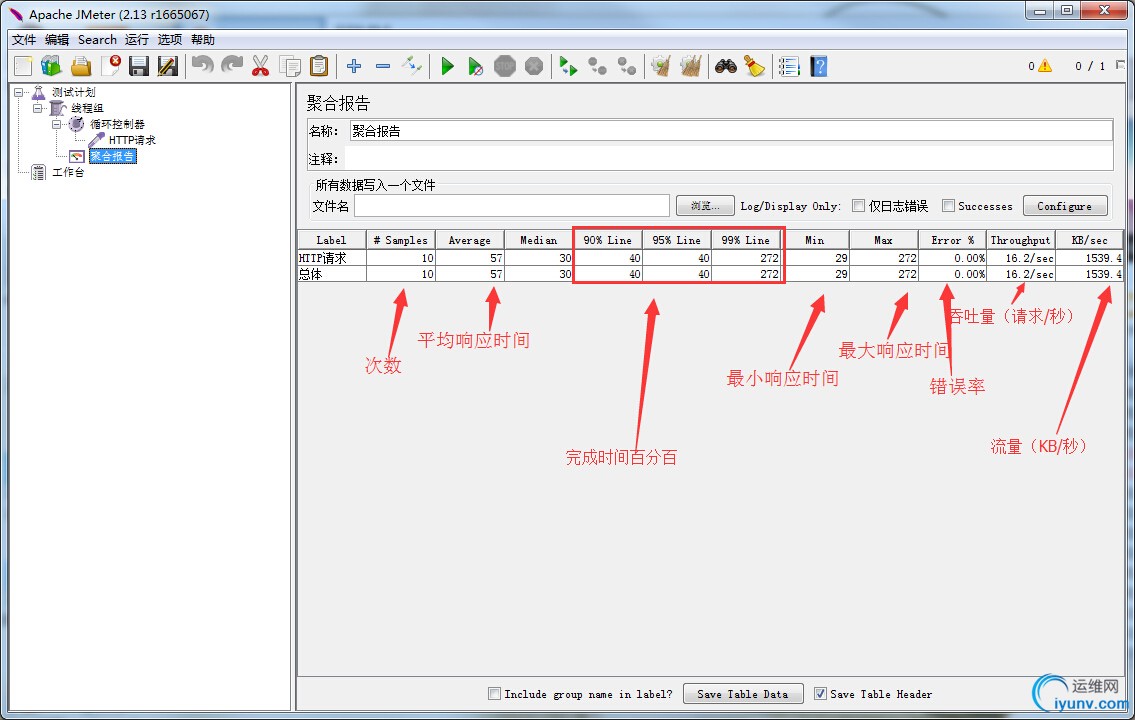Click Save Table Data button

point(743,693)
